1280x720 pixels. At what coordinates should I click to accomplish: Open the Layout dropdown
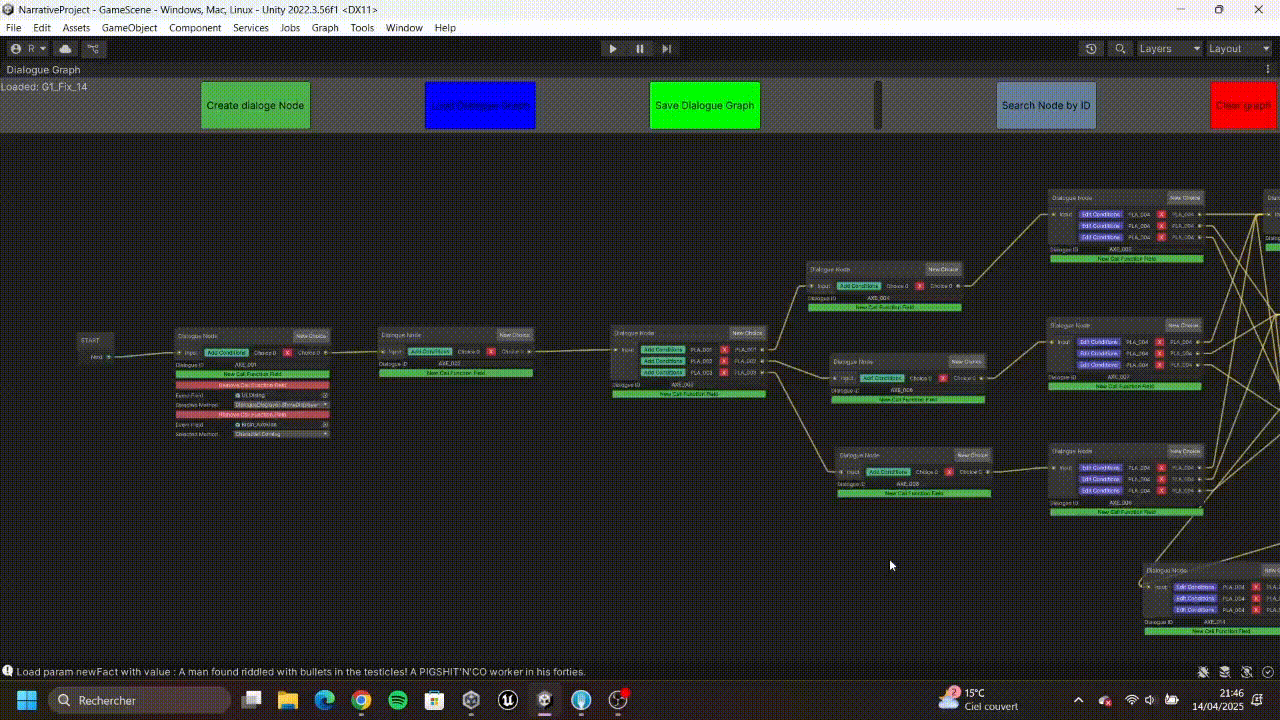(x=1238, y=48)
